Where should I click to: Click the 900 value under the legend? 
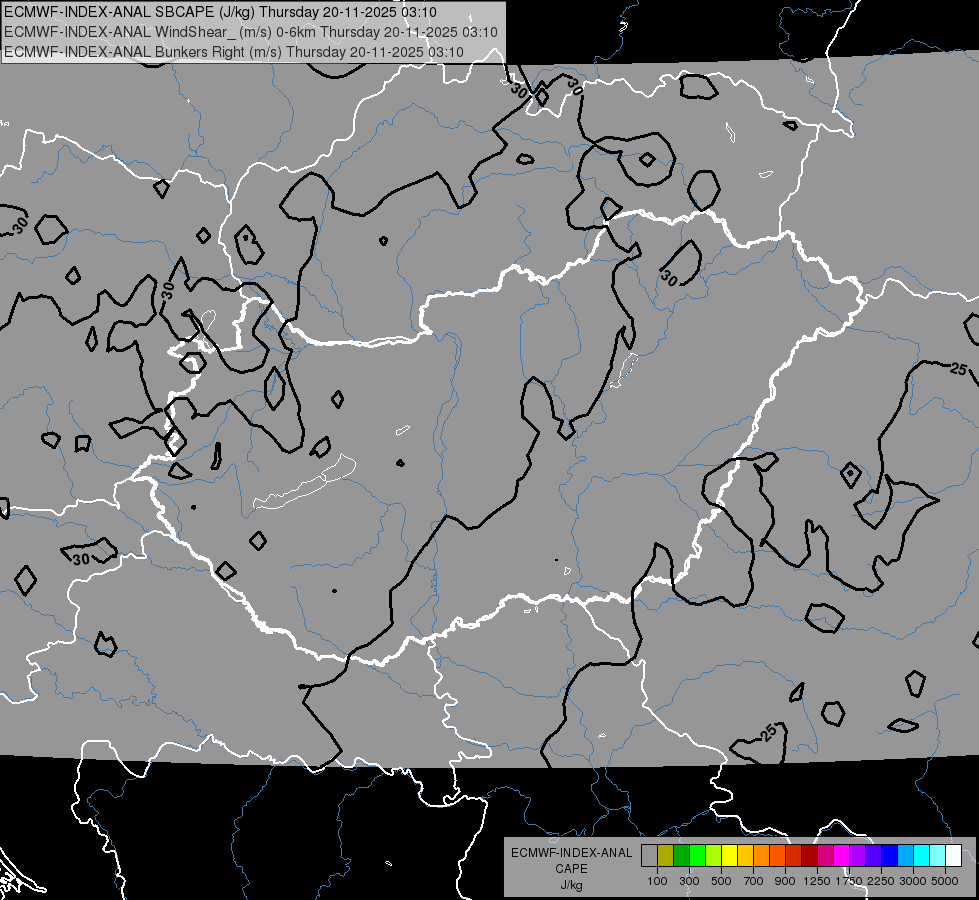(785, 881)
